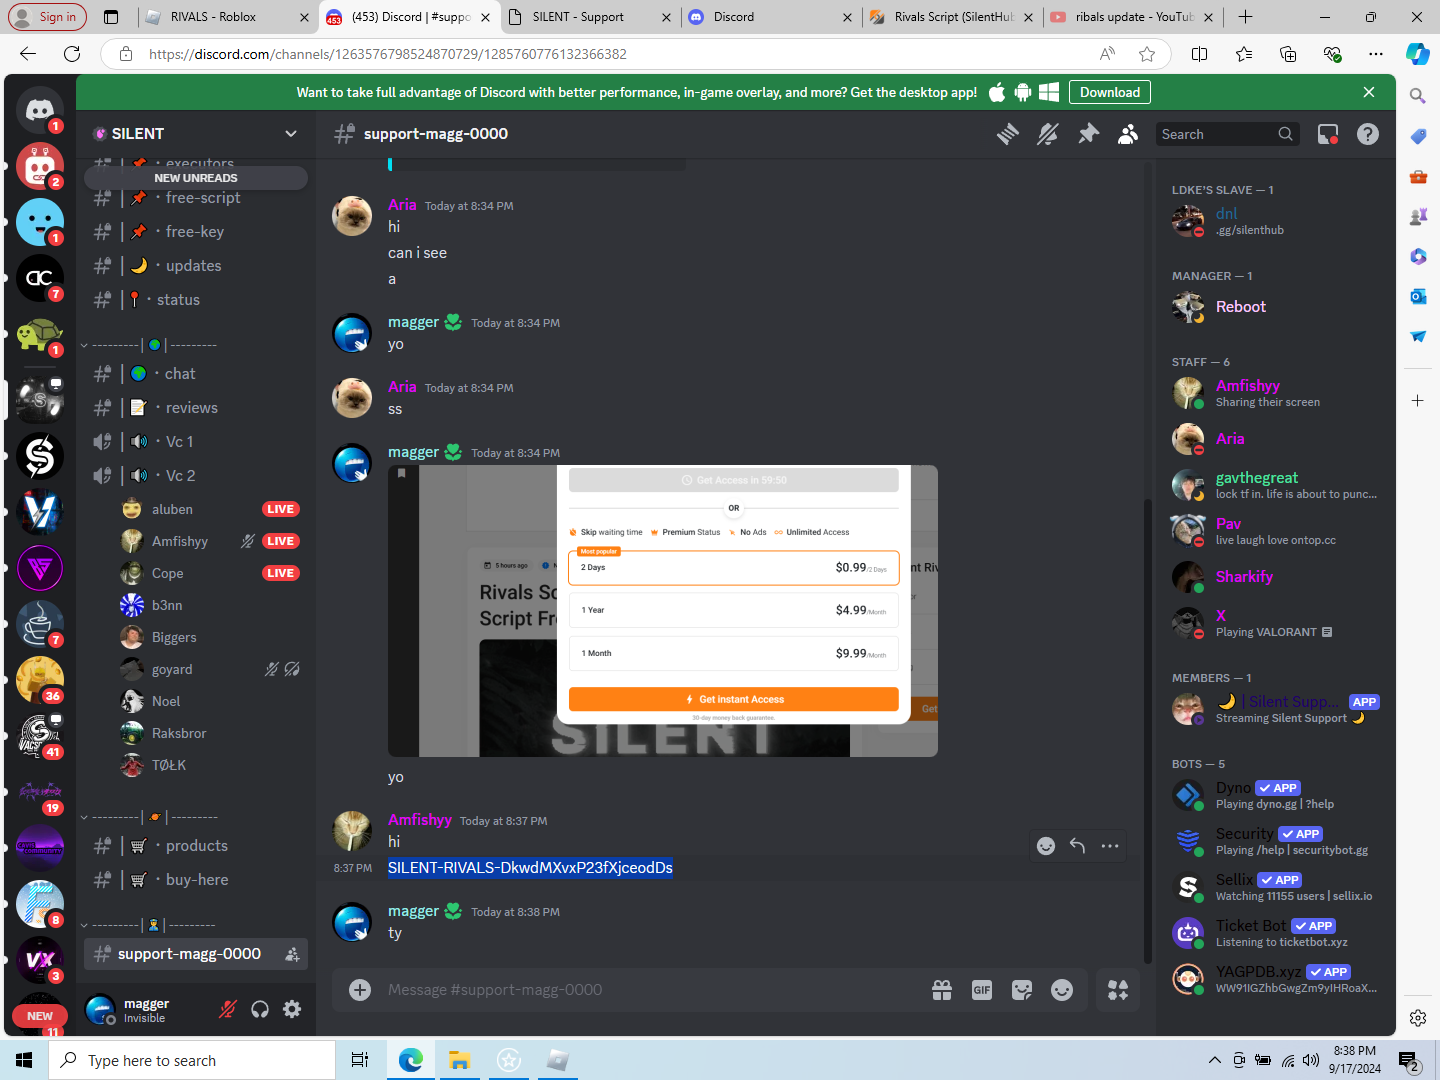Open sticker picker icon
1440x1080 pixels.
[x=1022, y=990]
